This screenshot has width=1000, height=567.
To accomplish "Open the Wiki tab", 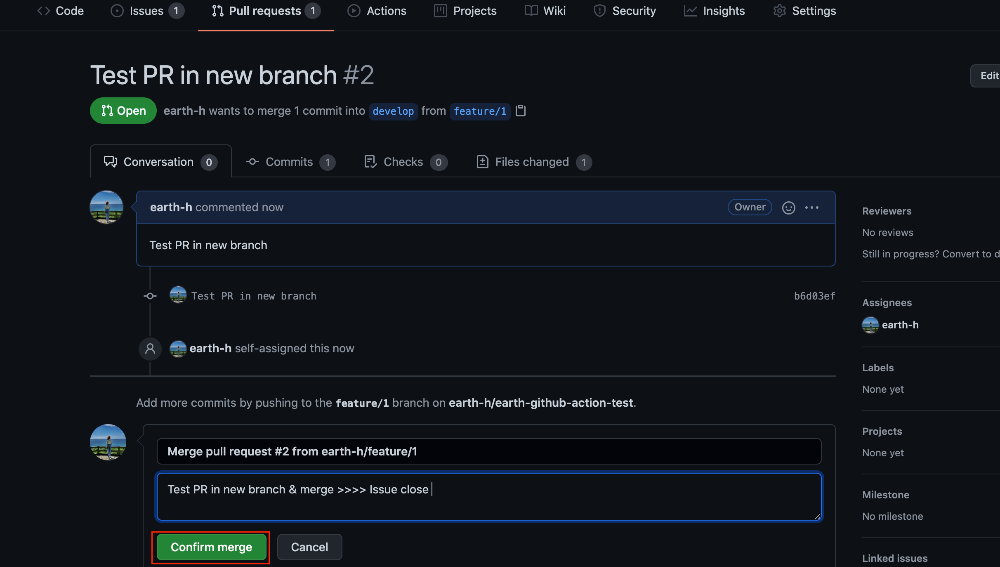I will tap(545, 11).
